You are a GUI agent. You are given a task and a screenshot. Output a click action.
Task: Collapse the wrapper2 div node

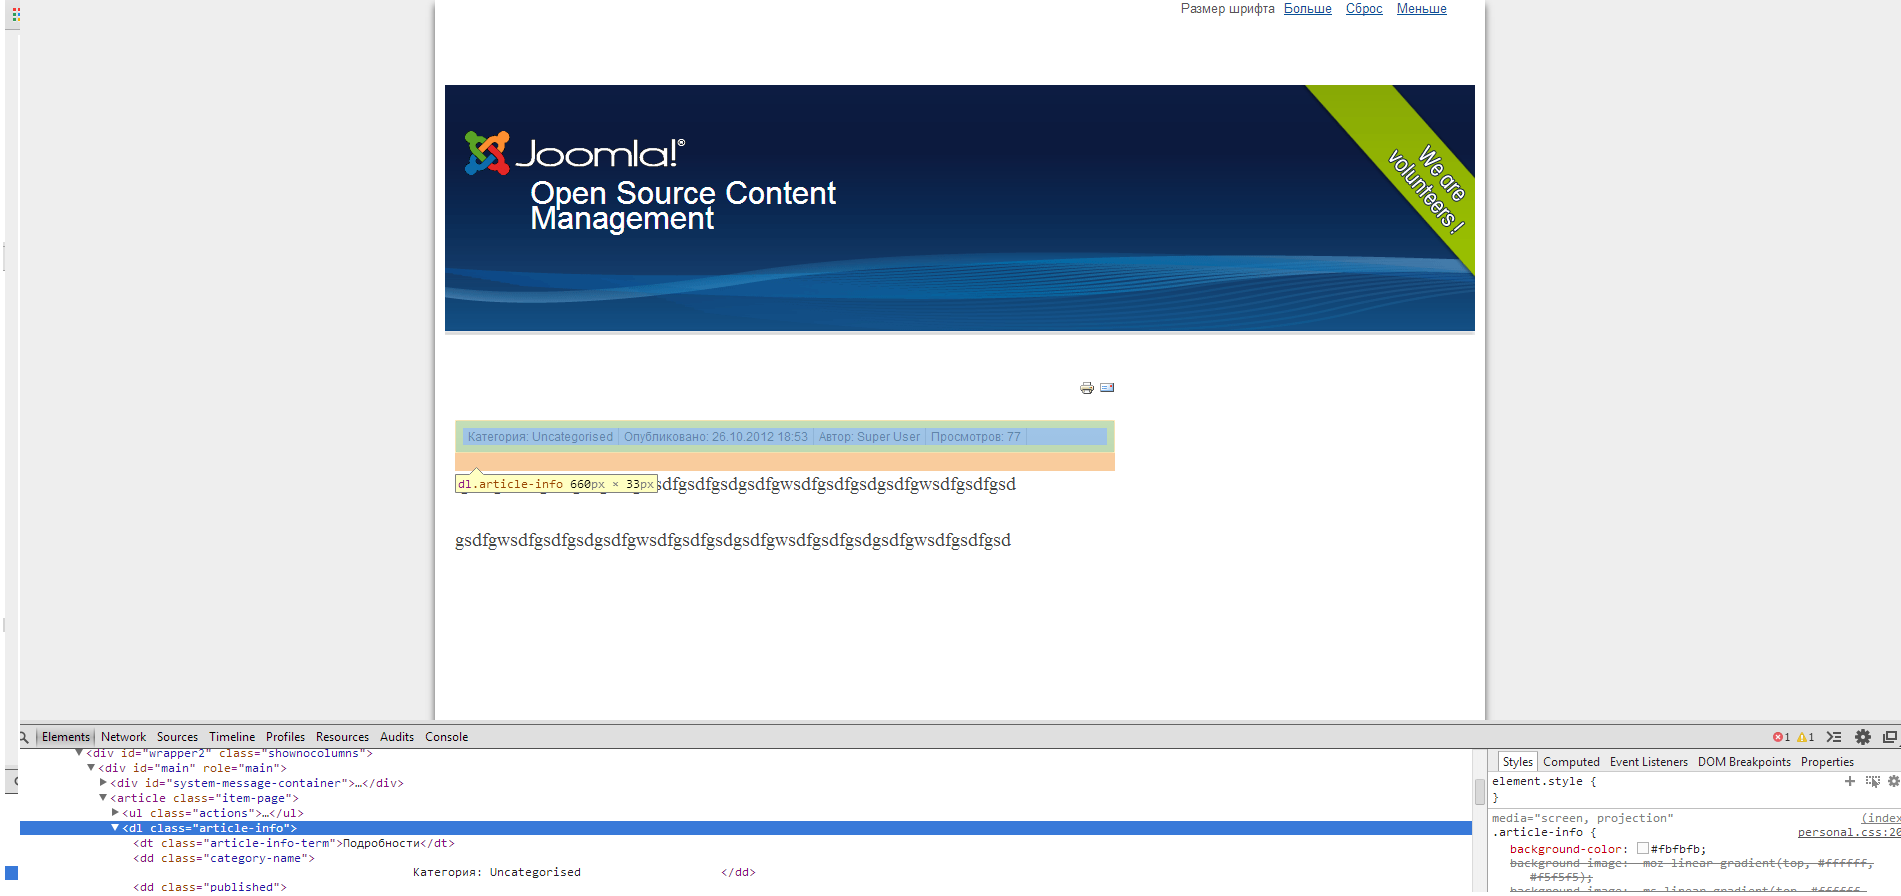point(79,753)
